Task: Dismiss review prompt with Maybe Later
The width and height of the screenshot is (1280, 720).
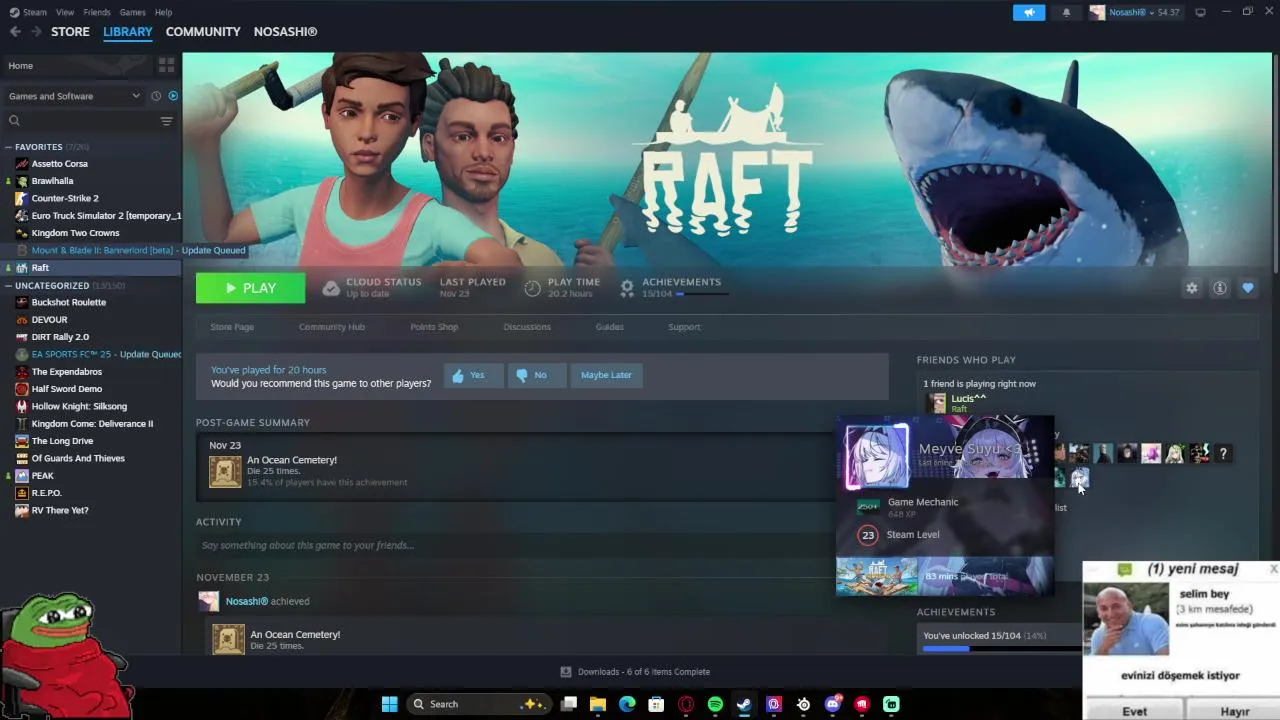Action: 606,375
